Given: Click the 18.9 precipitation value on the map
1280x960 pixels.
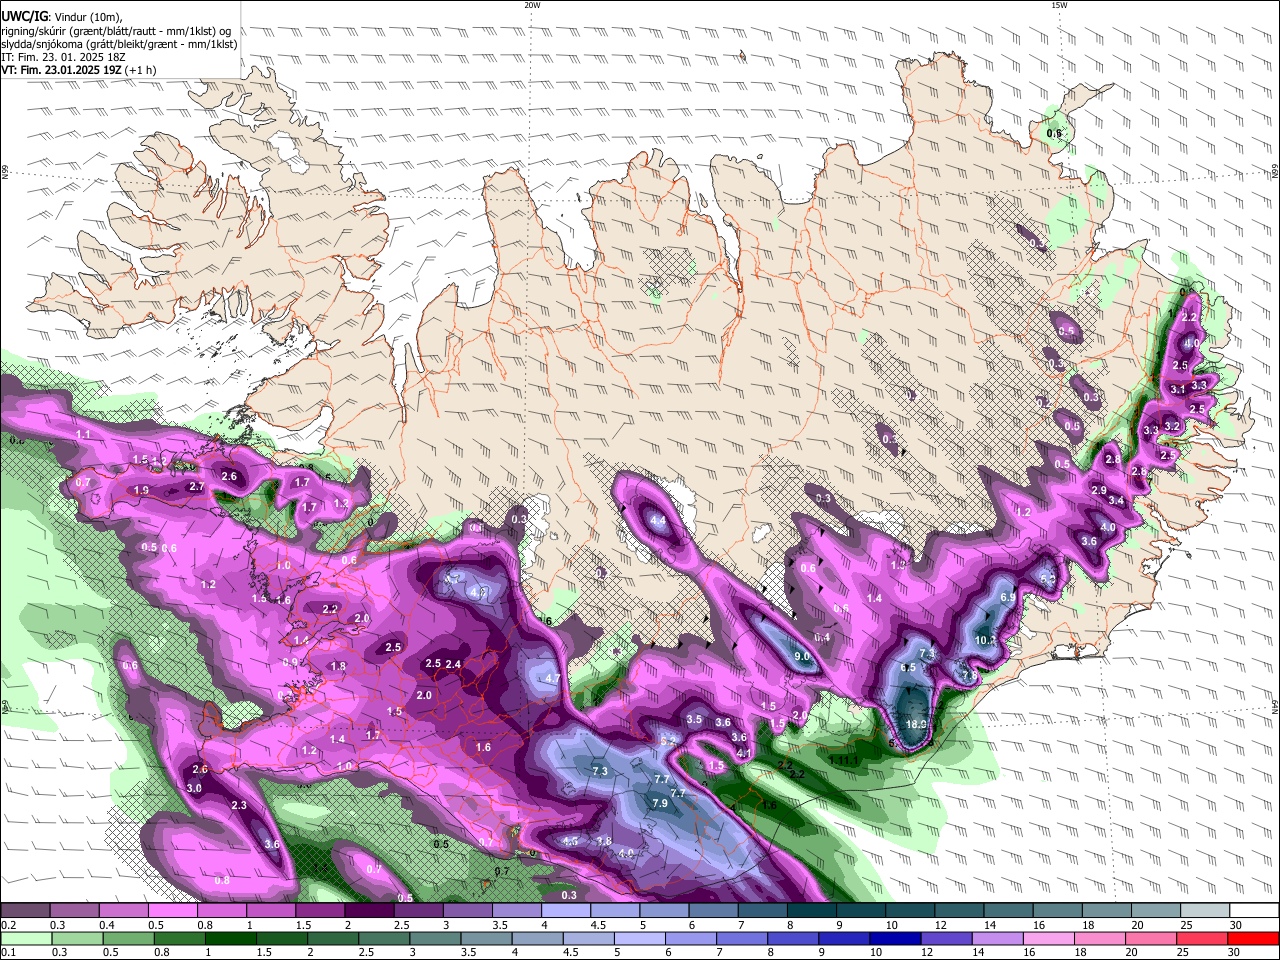Looking at the screenshot, I should coord(915,724).
